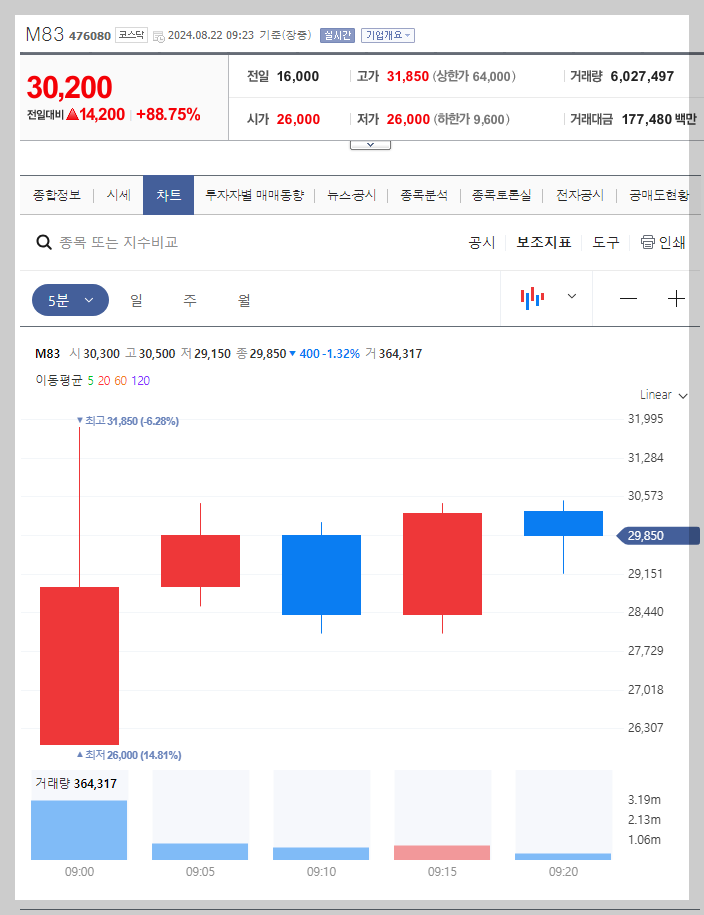Click the 09:00 red candlestick
704x915 pixels.
pyautogui.click(x=79, y=665)
